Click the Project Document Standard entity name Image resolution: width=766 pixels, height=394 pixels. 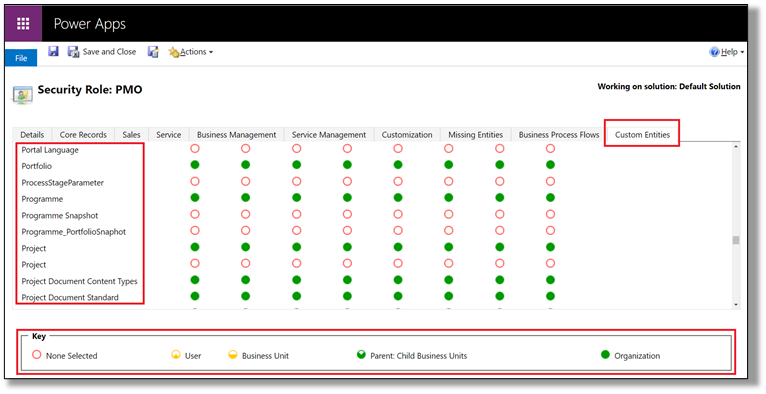coord(70,297)
